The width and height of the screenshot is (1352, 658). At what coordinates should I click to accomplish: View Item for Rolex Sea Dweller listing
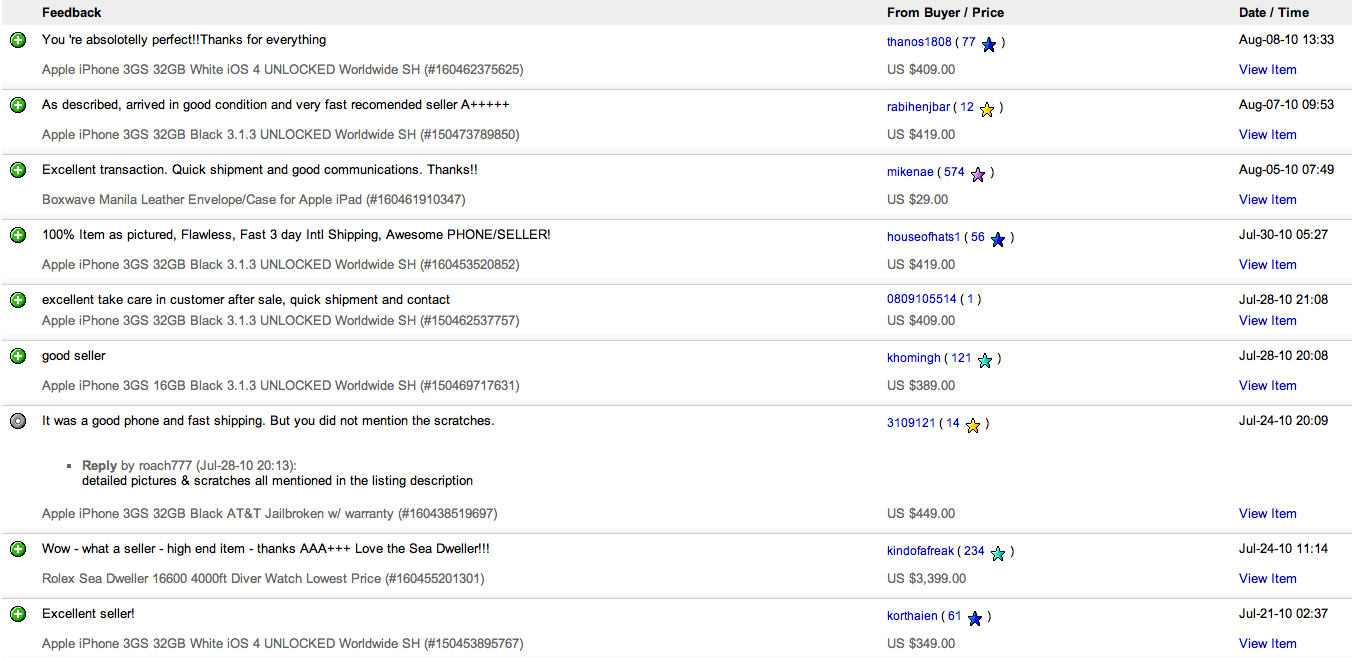pos(1267,579)
